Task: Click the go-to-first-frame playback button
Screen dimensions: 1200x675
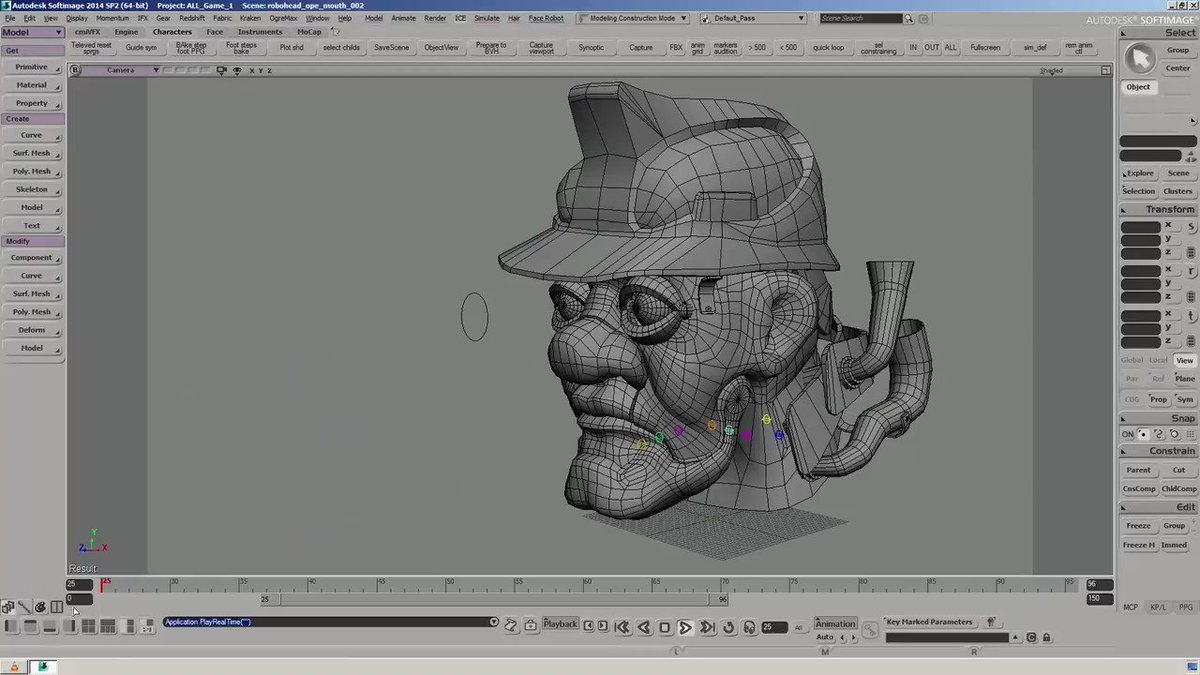Action: (621, 627)
